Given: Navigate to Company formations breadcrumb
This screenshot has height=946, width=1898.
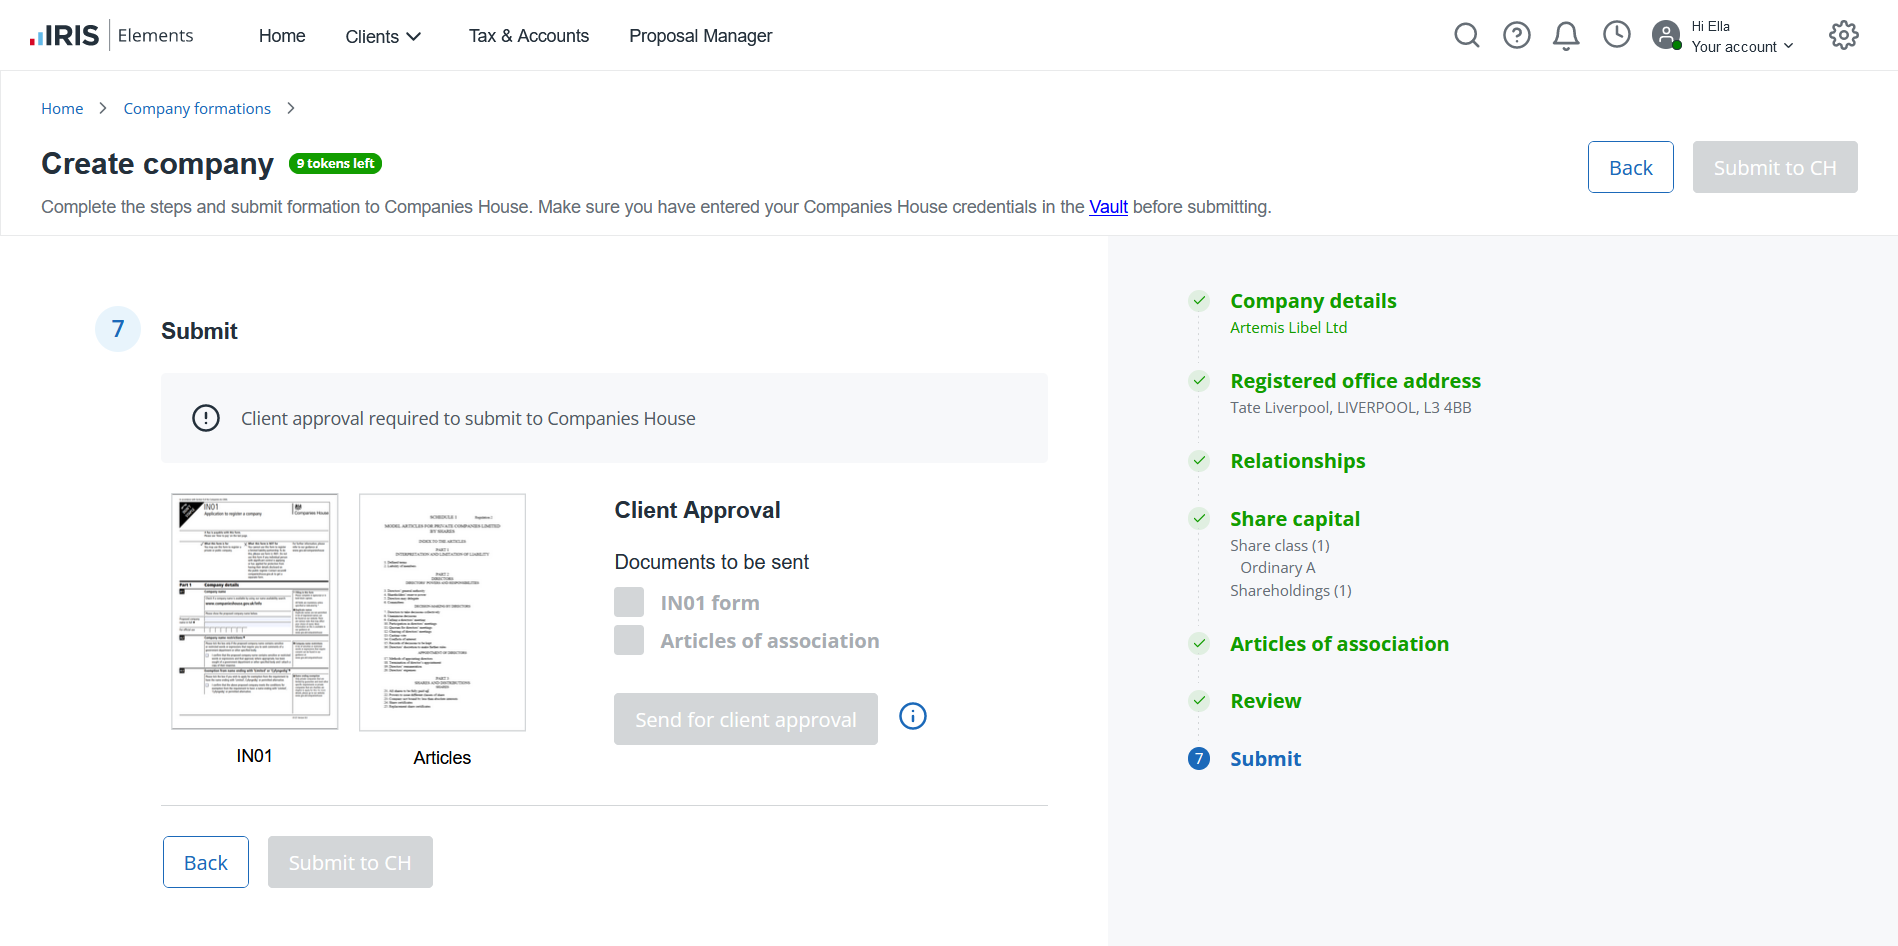Looking at the screenshot, I should pos(197,108).
